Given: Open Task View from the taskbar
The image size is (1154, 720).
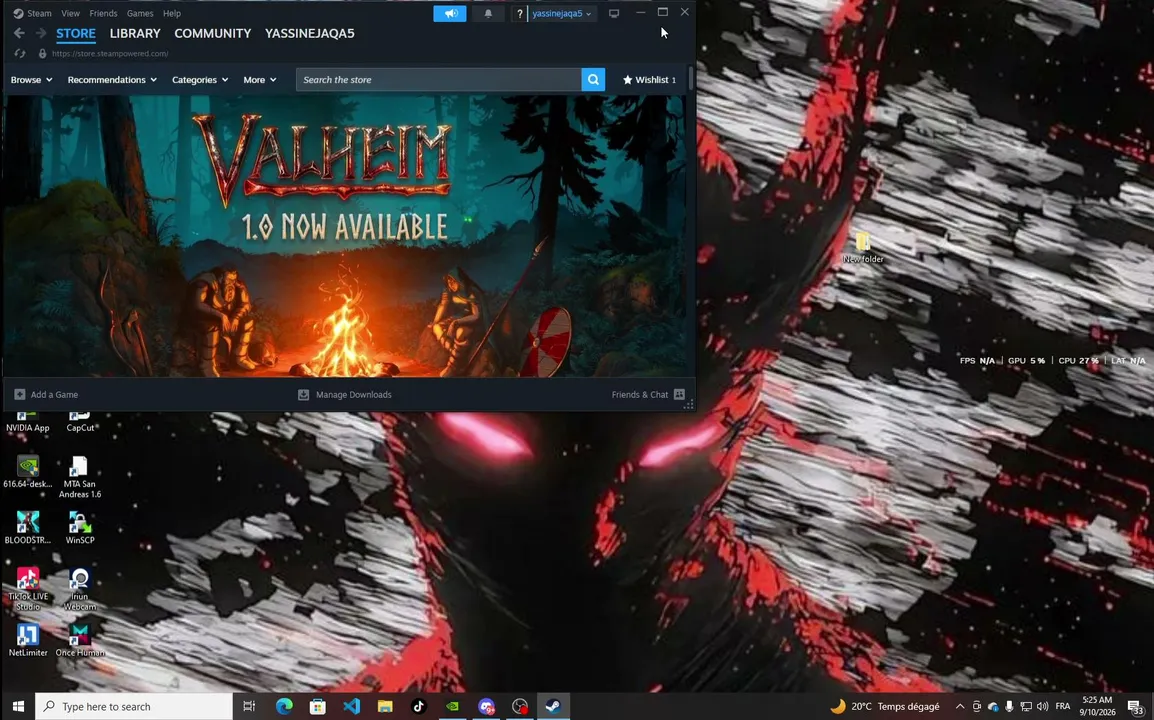Looking at the screenshot, I should pyautogui.click(x=249, y=706).
